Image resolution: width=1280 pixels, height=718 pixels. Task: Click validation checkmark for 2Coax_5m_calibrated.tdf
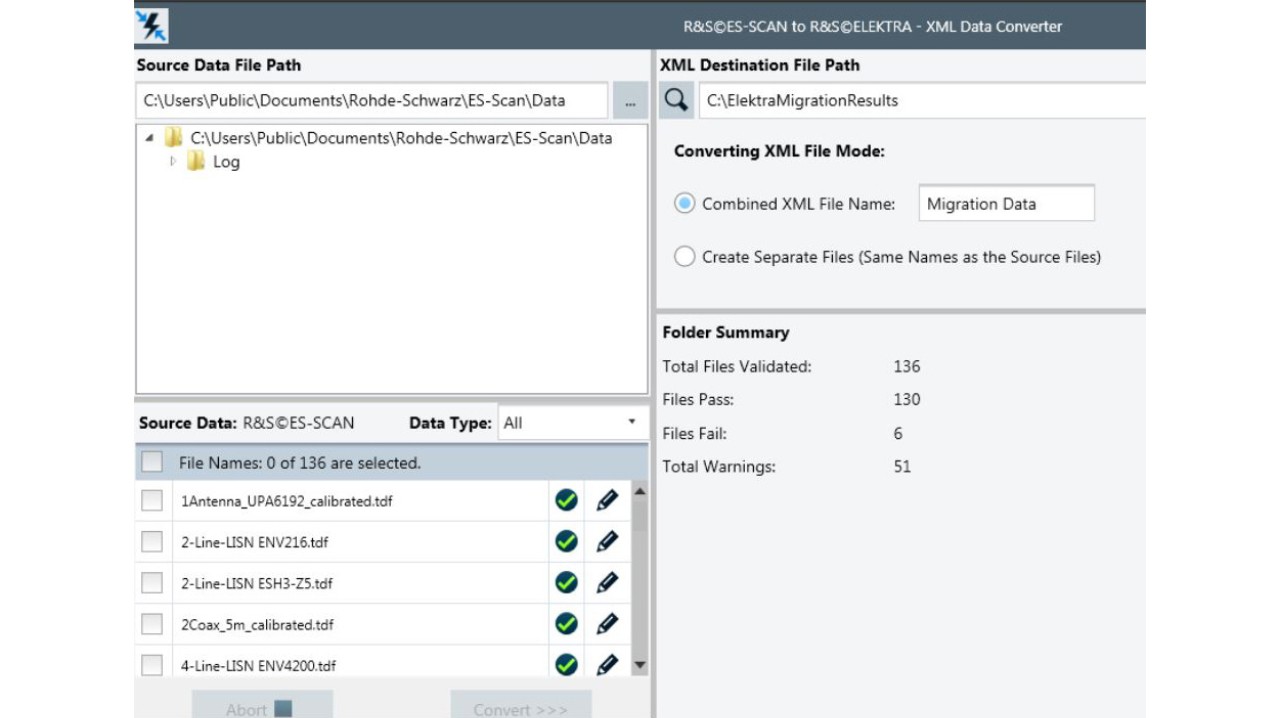click(x=566, y=624)
